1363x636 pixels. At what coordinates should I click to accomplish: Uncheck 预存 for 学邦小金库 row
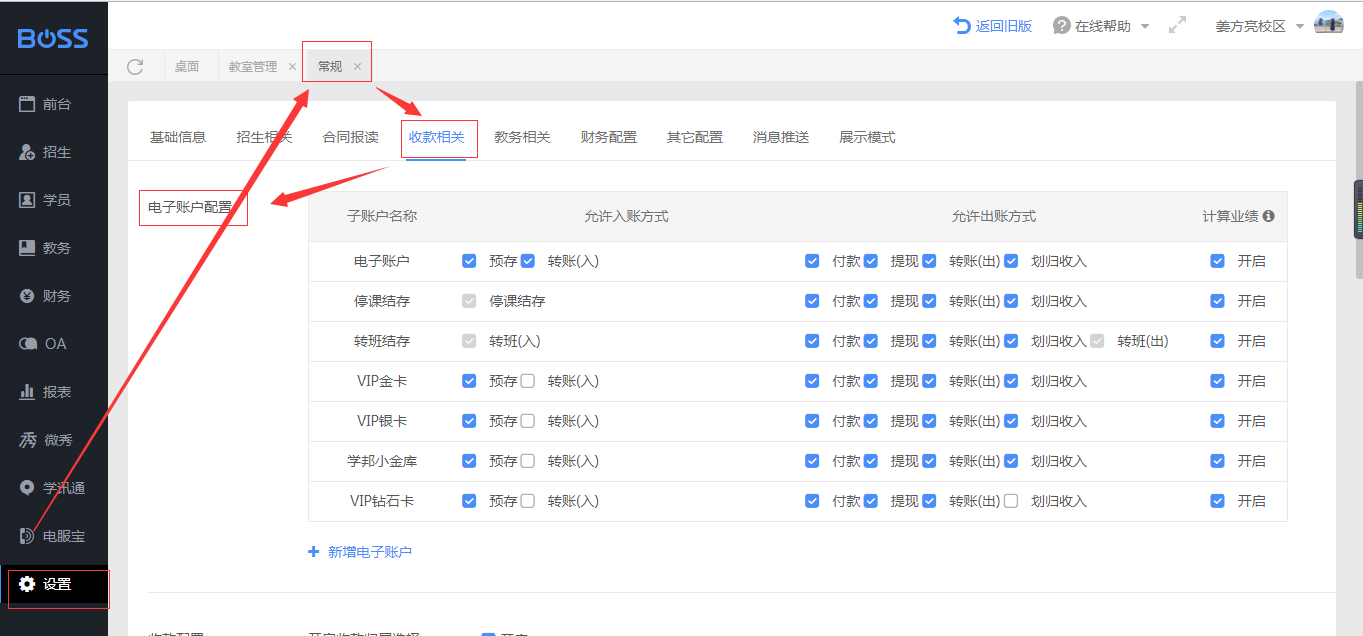coord(469,461)
